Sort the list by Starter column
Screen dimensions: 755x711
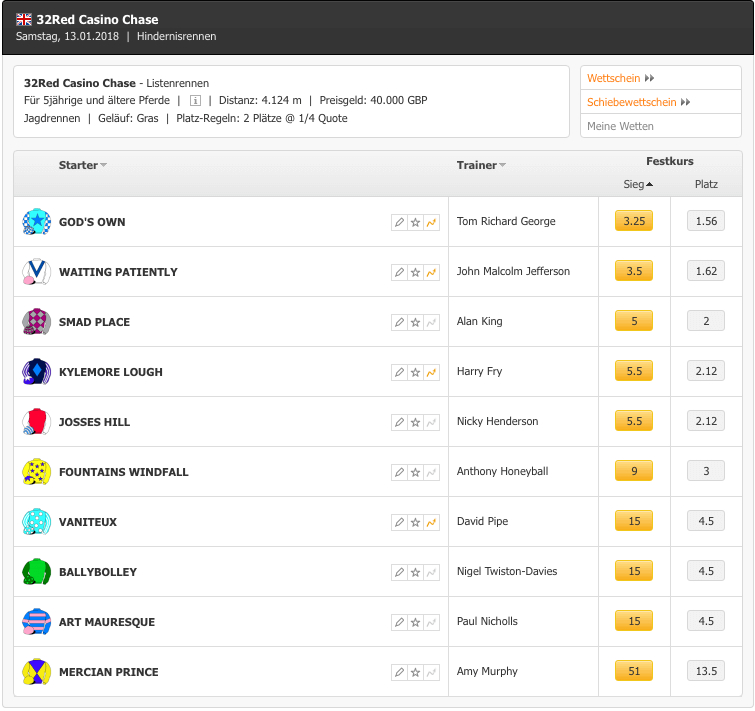pos(82,165)
